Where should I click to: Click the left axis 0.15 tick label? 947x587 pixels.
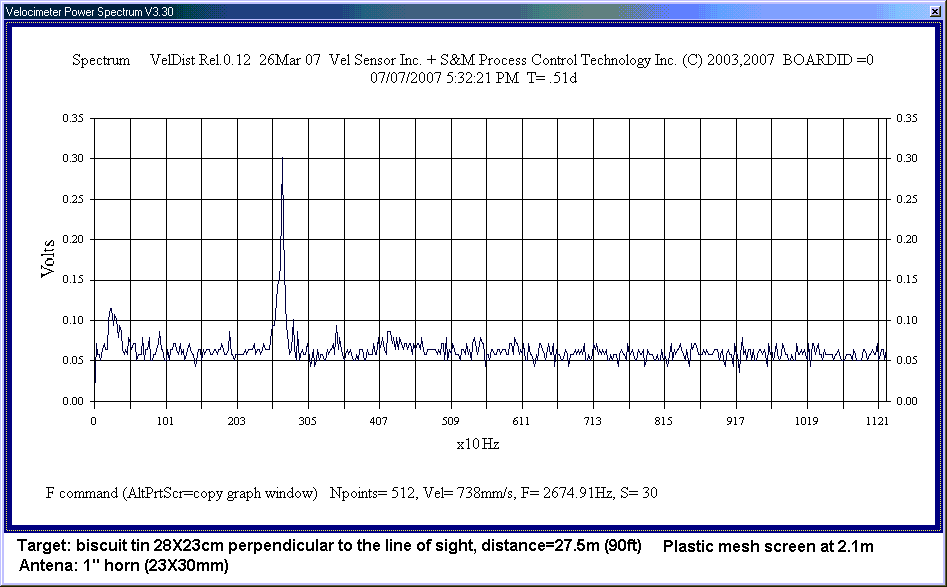click(x=73, y=280)
